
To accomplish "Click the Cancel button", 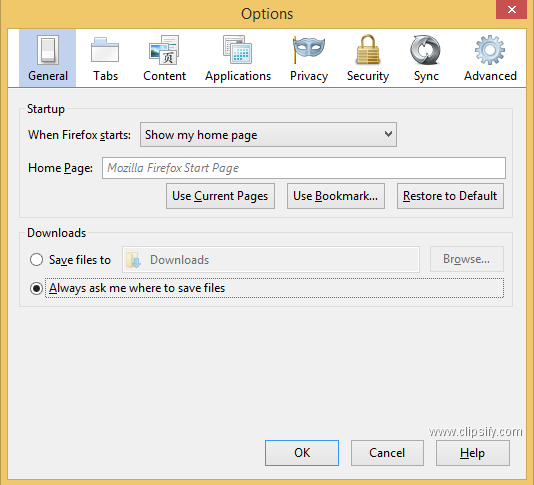I will 387,453.
